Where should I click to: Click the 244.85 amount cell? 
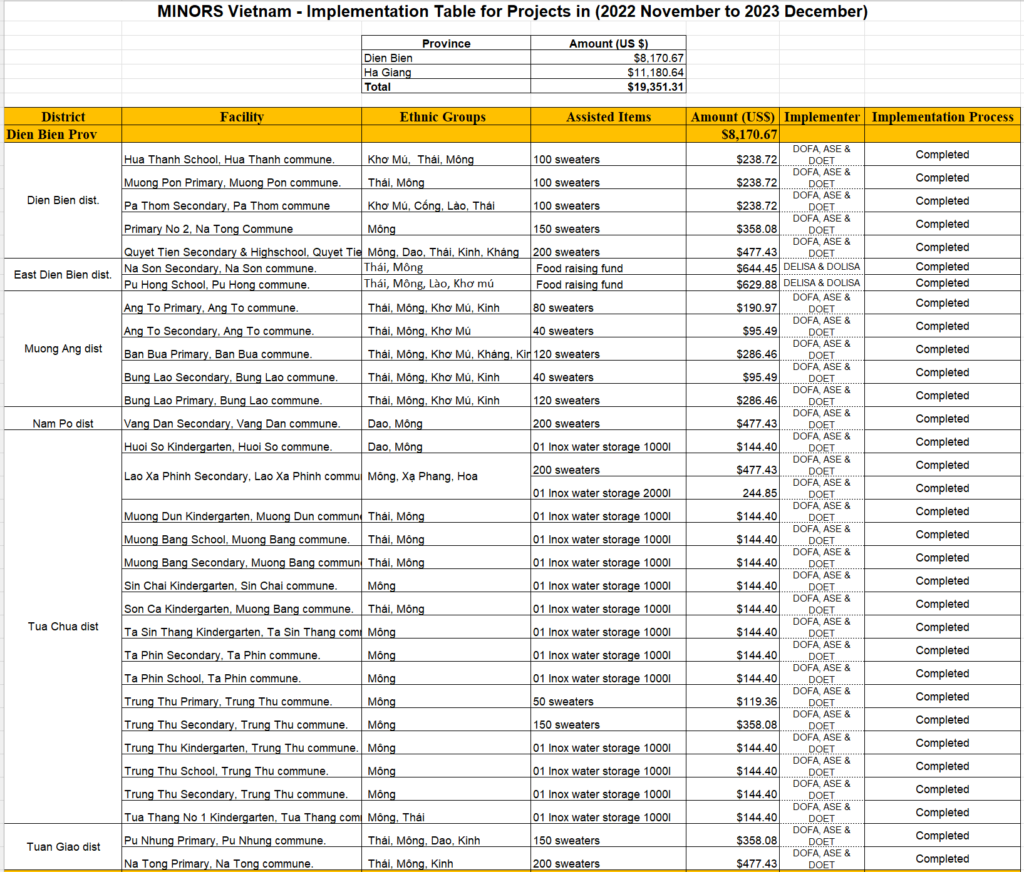[x=732, y=489]
